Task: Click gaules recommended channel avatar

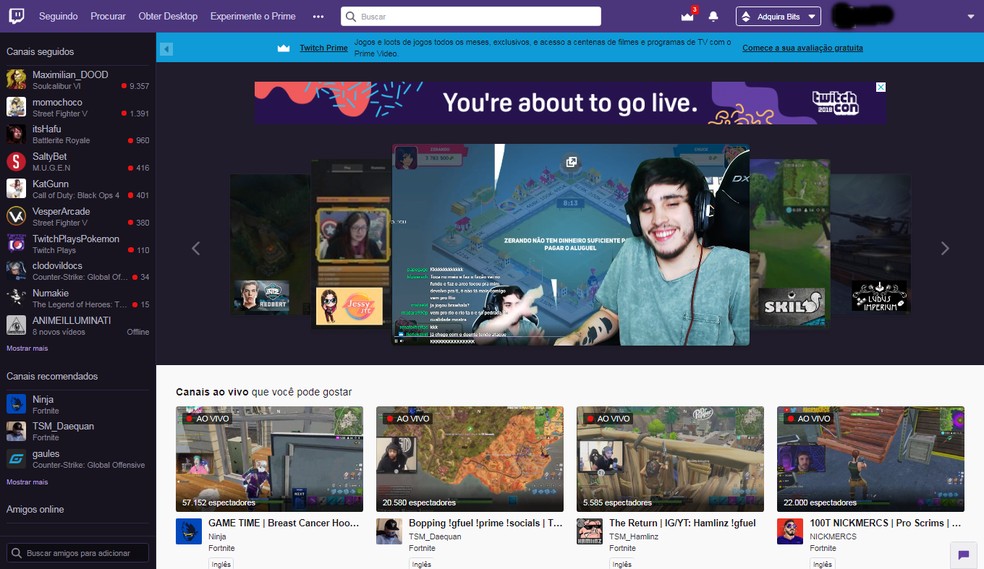Action: coord(16,459)
